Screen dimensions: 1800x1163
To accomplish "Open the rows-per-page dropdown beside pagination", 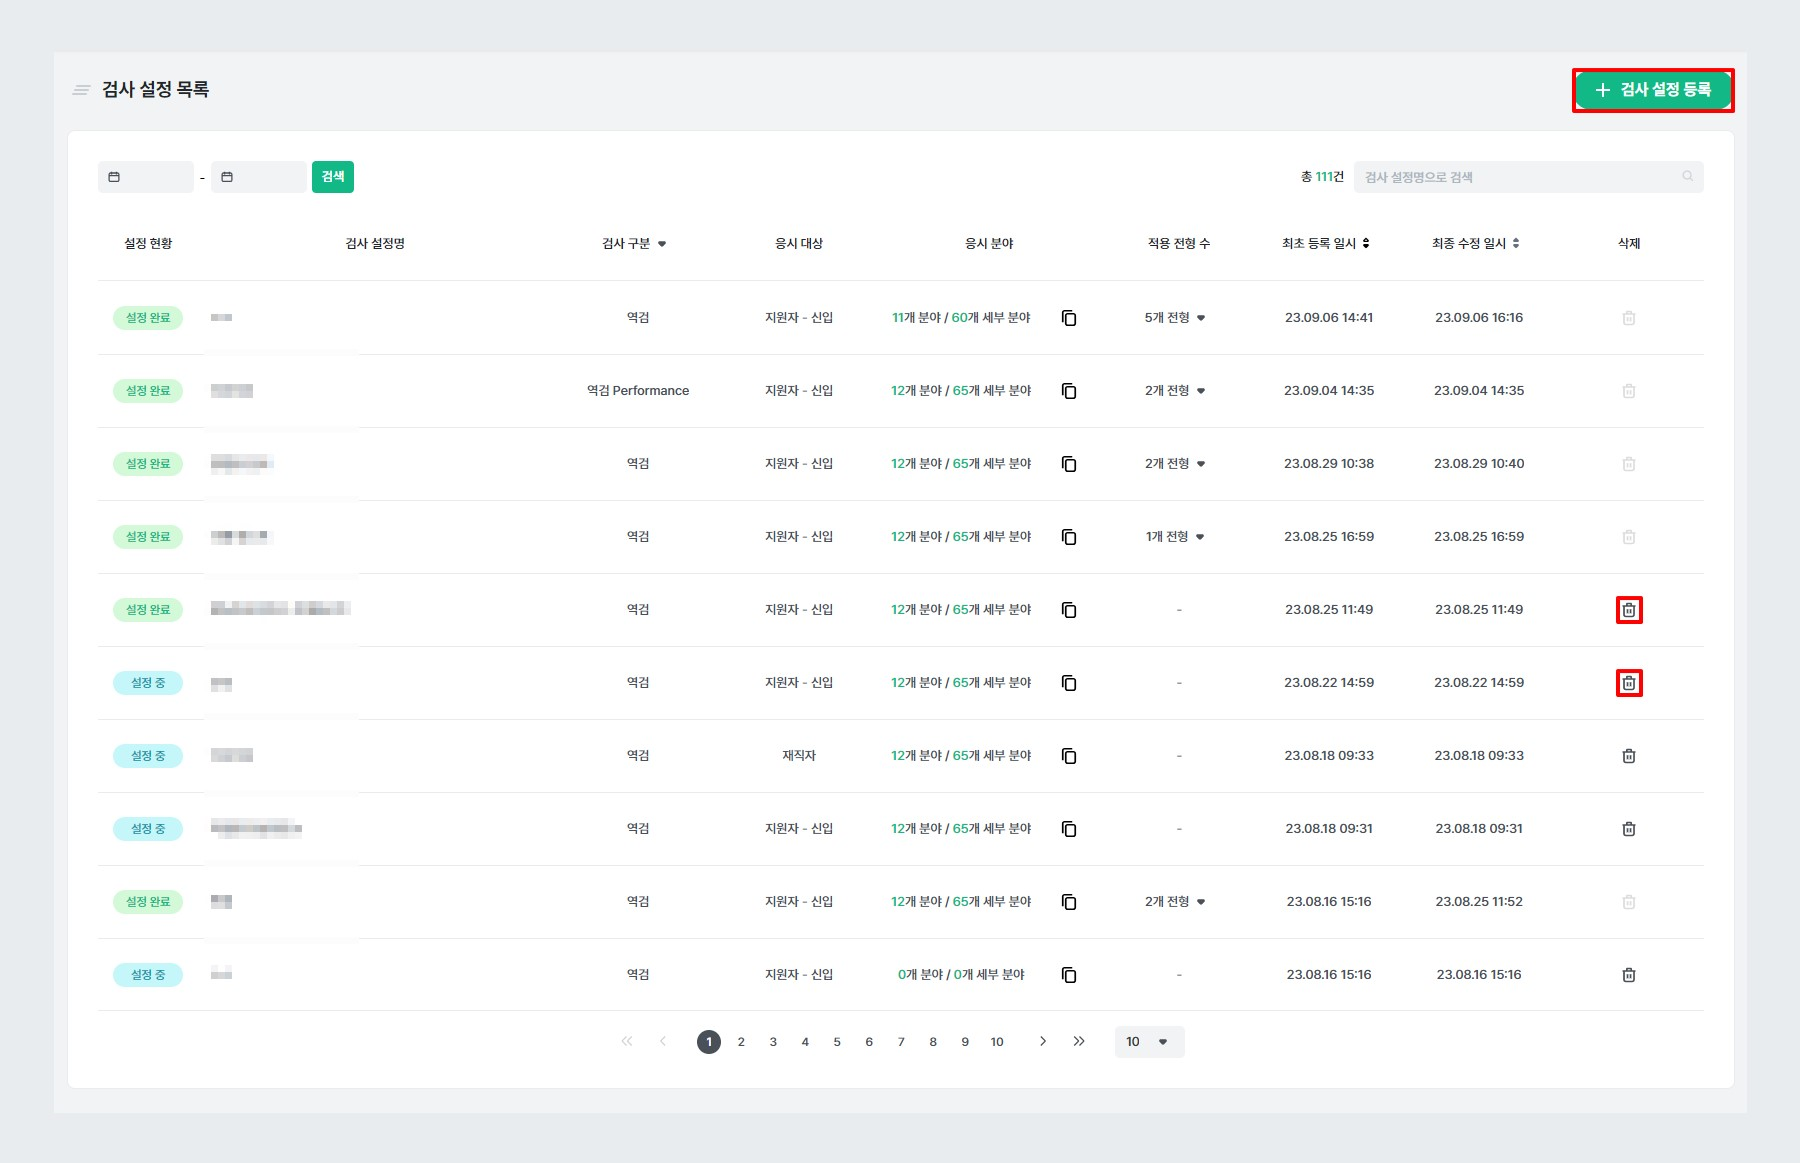I will click(x=1150, y=1042).
